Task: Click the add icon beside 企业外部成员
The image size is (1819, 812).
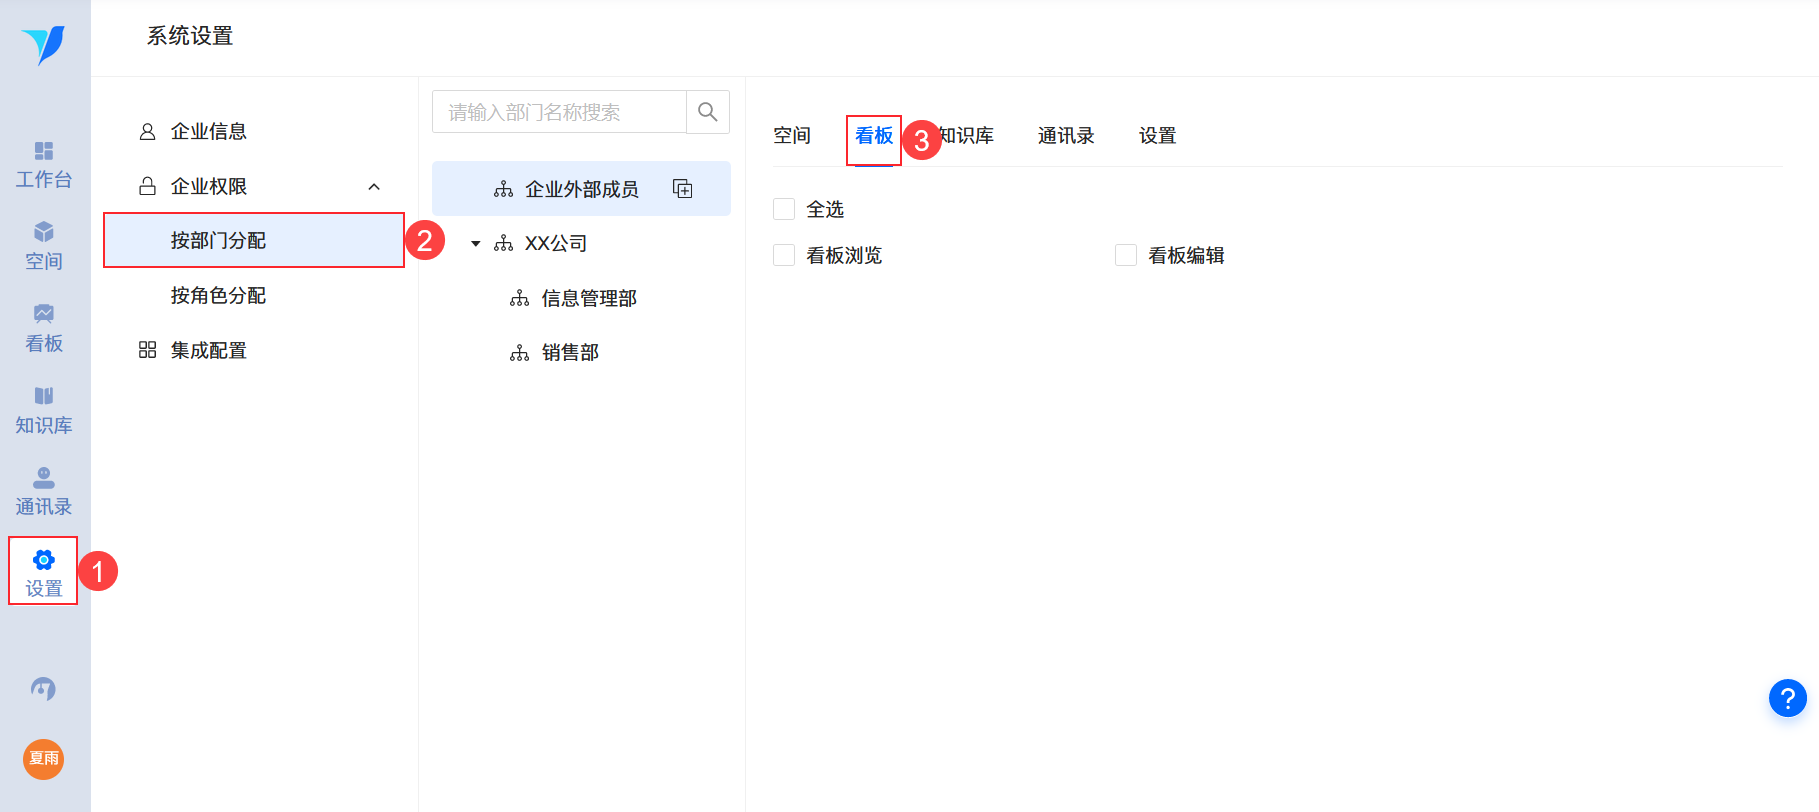Action: pos(683,189)
